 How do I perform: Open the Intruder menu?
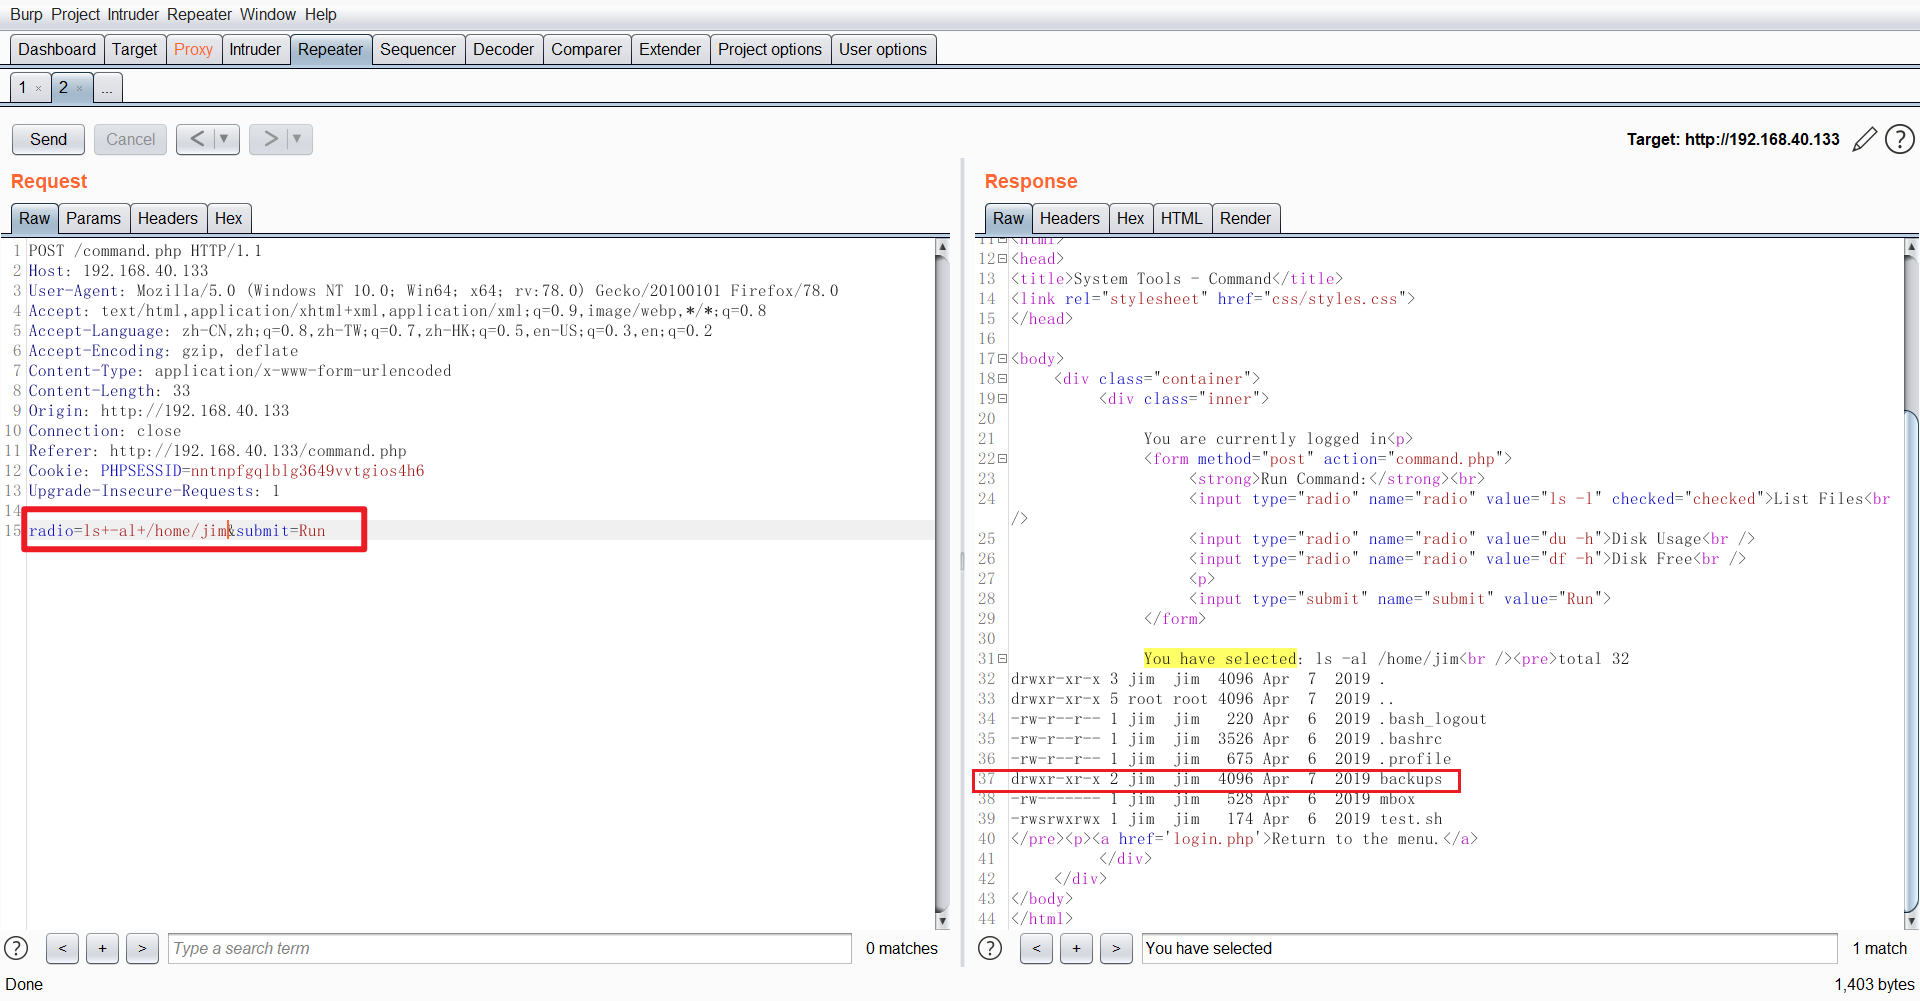[133, 14]
